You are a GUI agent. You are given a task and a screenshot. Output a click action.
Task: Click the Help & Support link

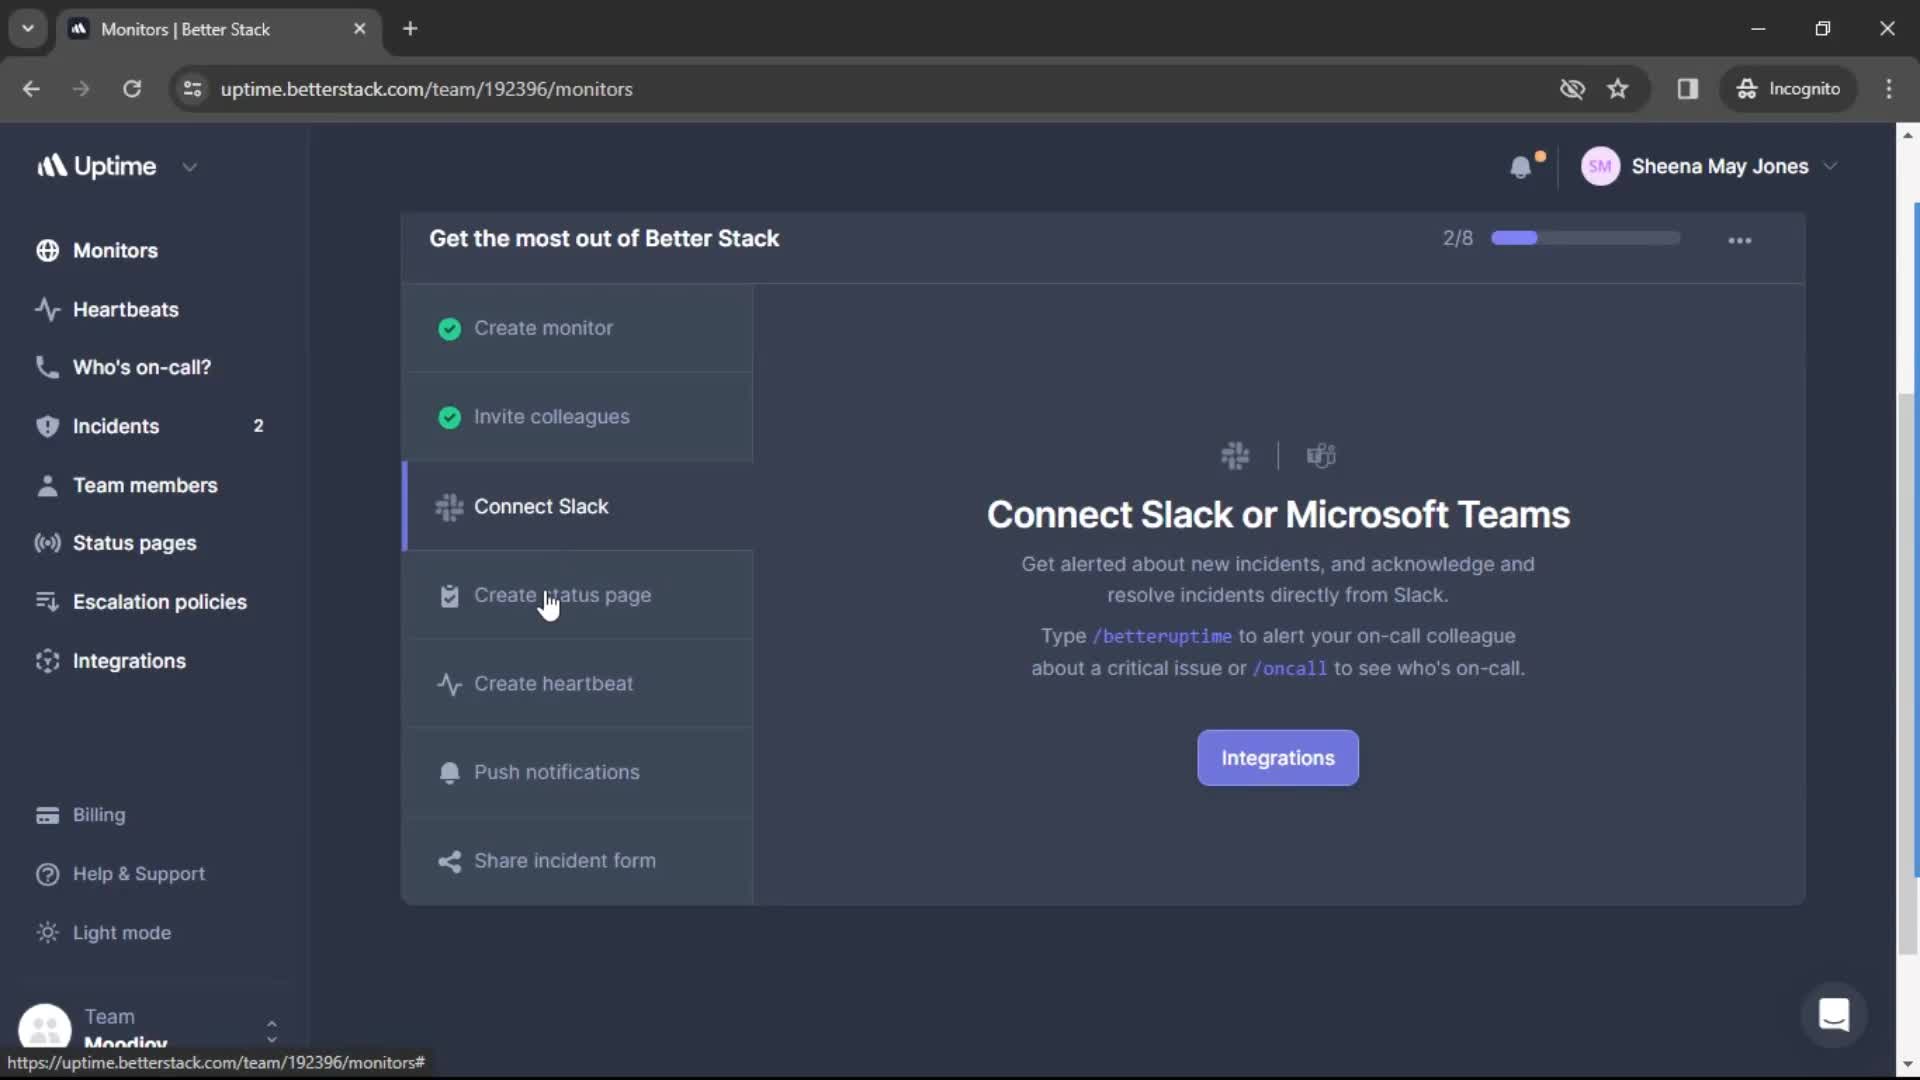138,872
